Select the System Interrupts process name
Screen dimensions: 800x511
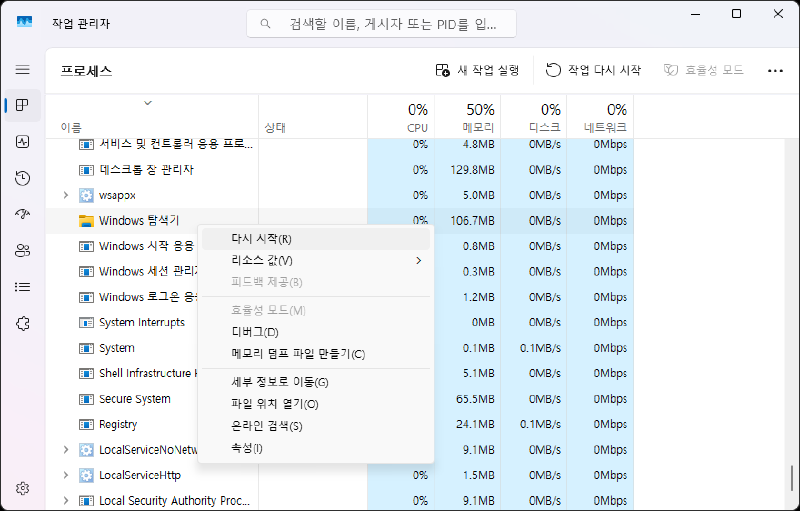click(142, 323)
